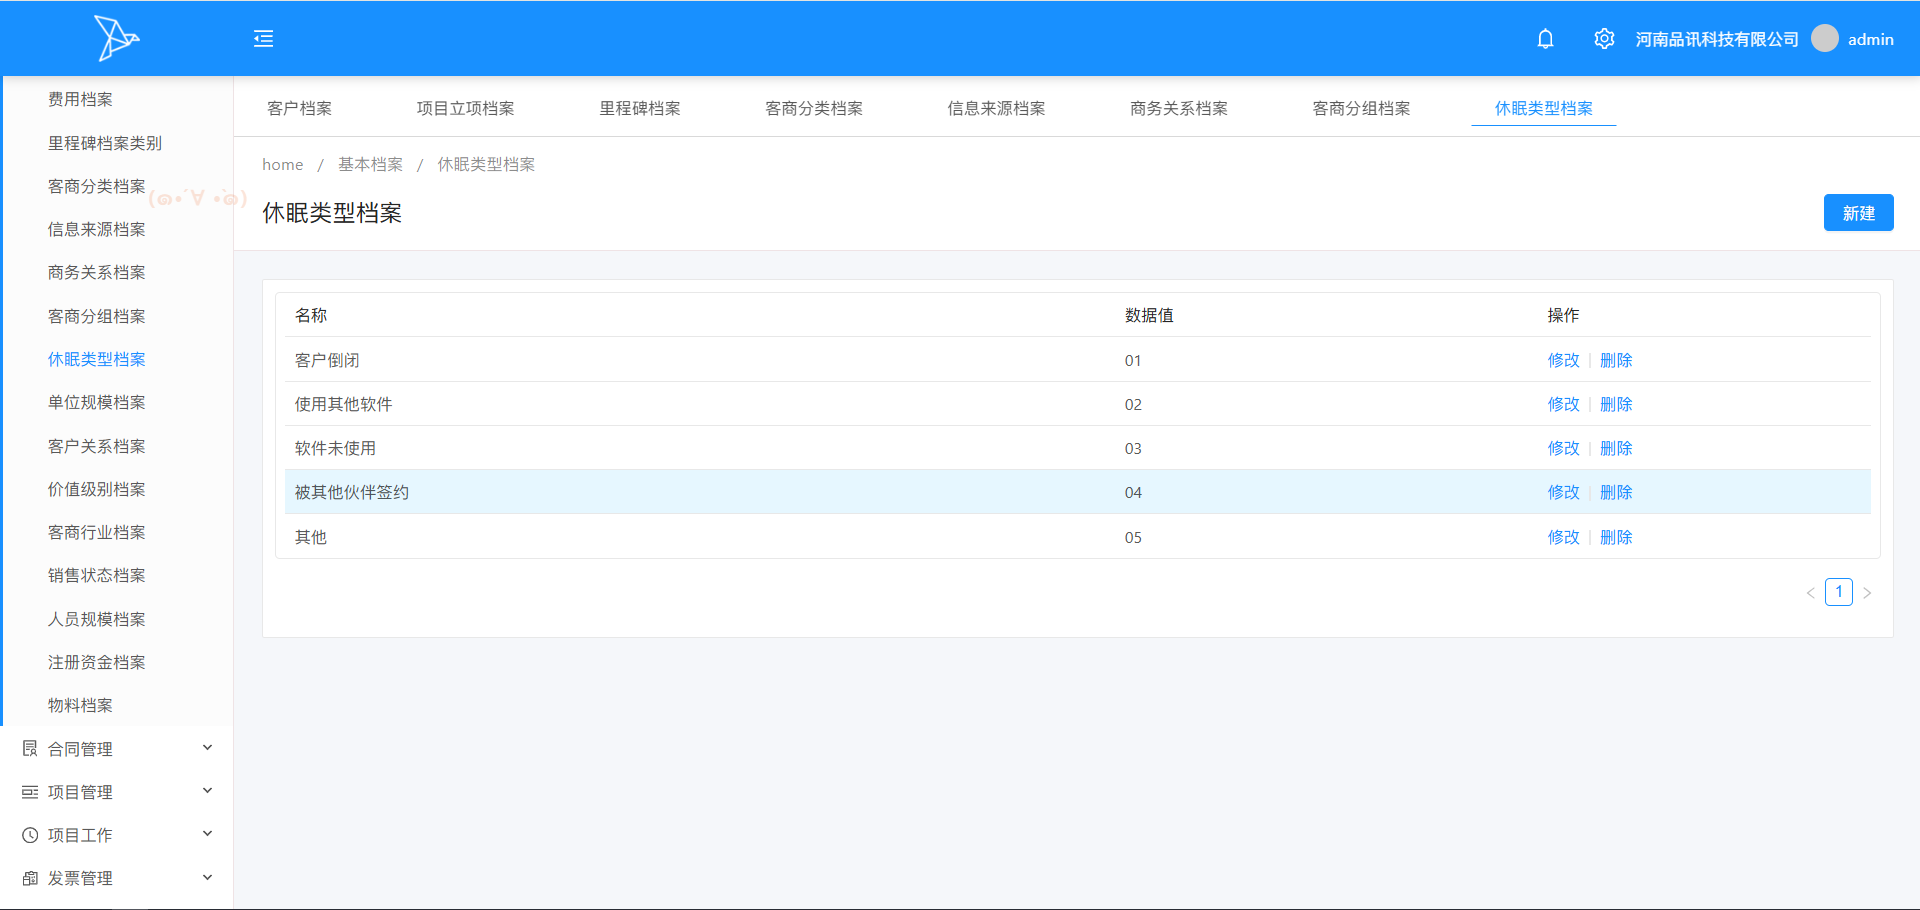Open 价值级别档案 in sidebar
Viewport: 1920px width, 910px height.
pyautogui.click(x=97, y=489)
